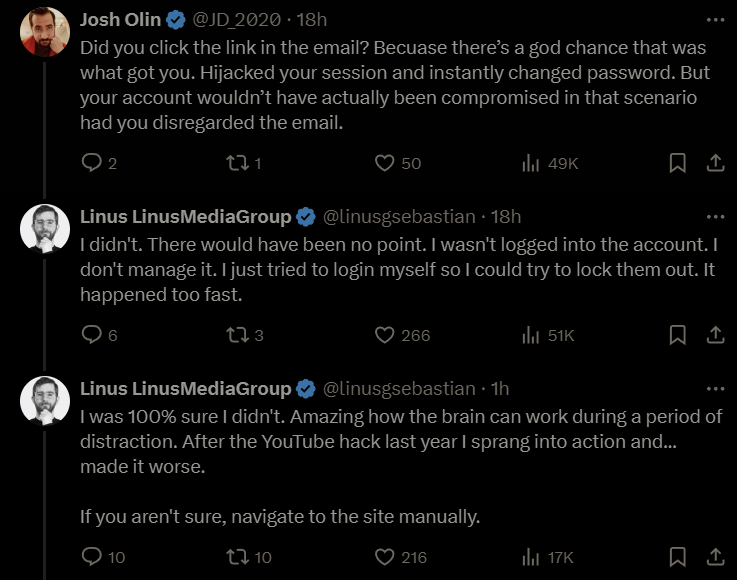Reply to Josh Olin's tweet
The height and width of the screenshot is (580, 737).
pos(92,163)
